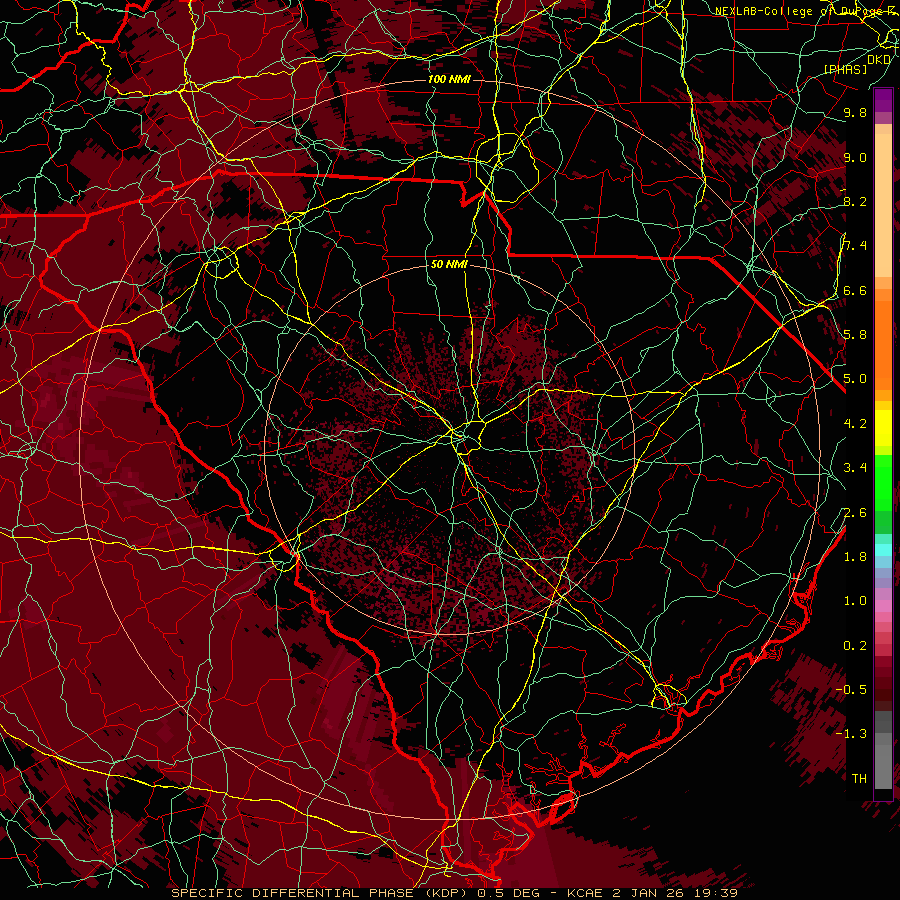Click the radar site at the range rings' center
The image size is (900, 900).
point(449,450)
